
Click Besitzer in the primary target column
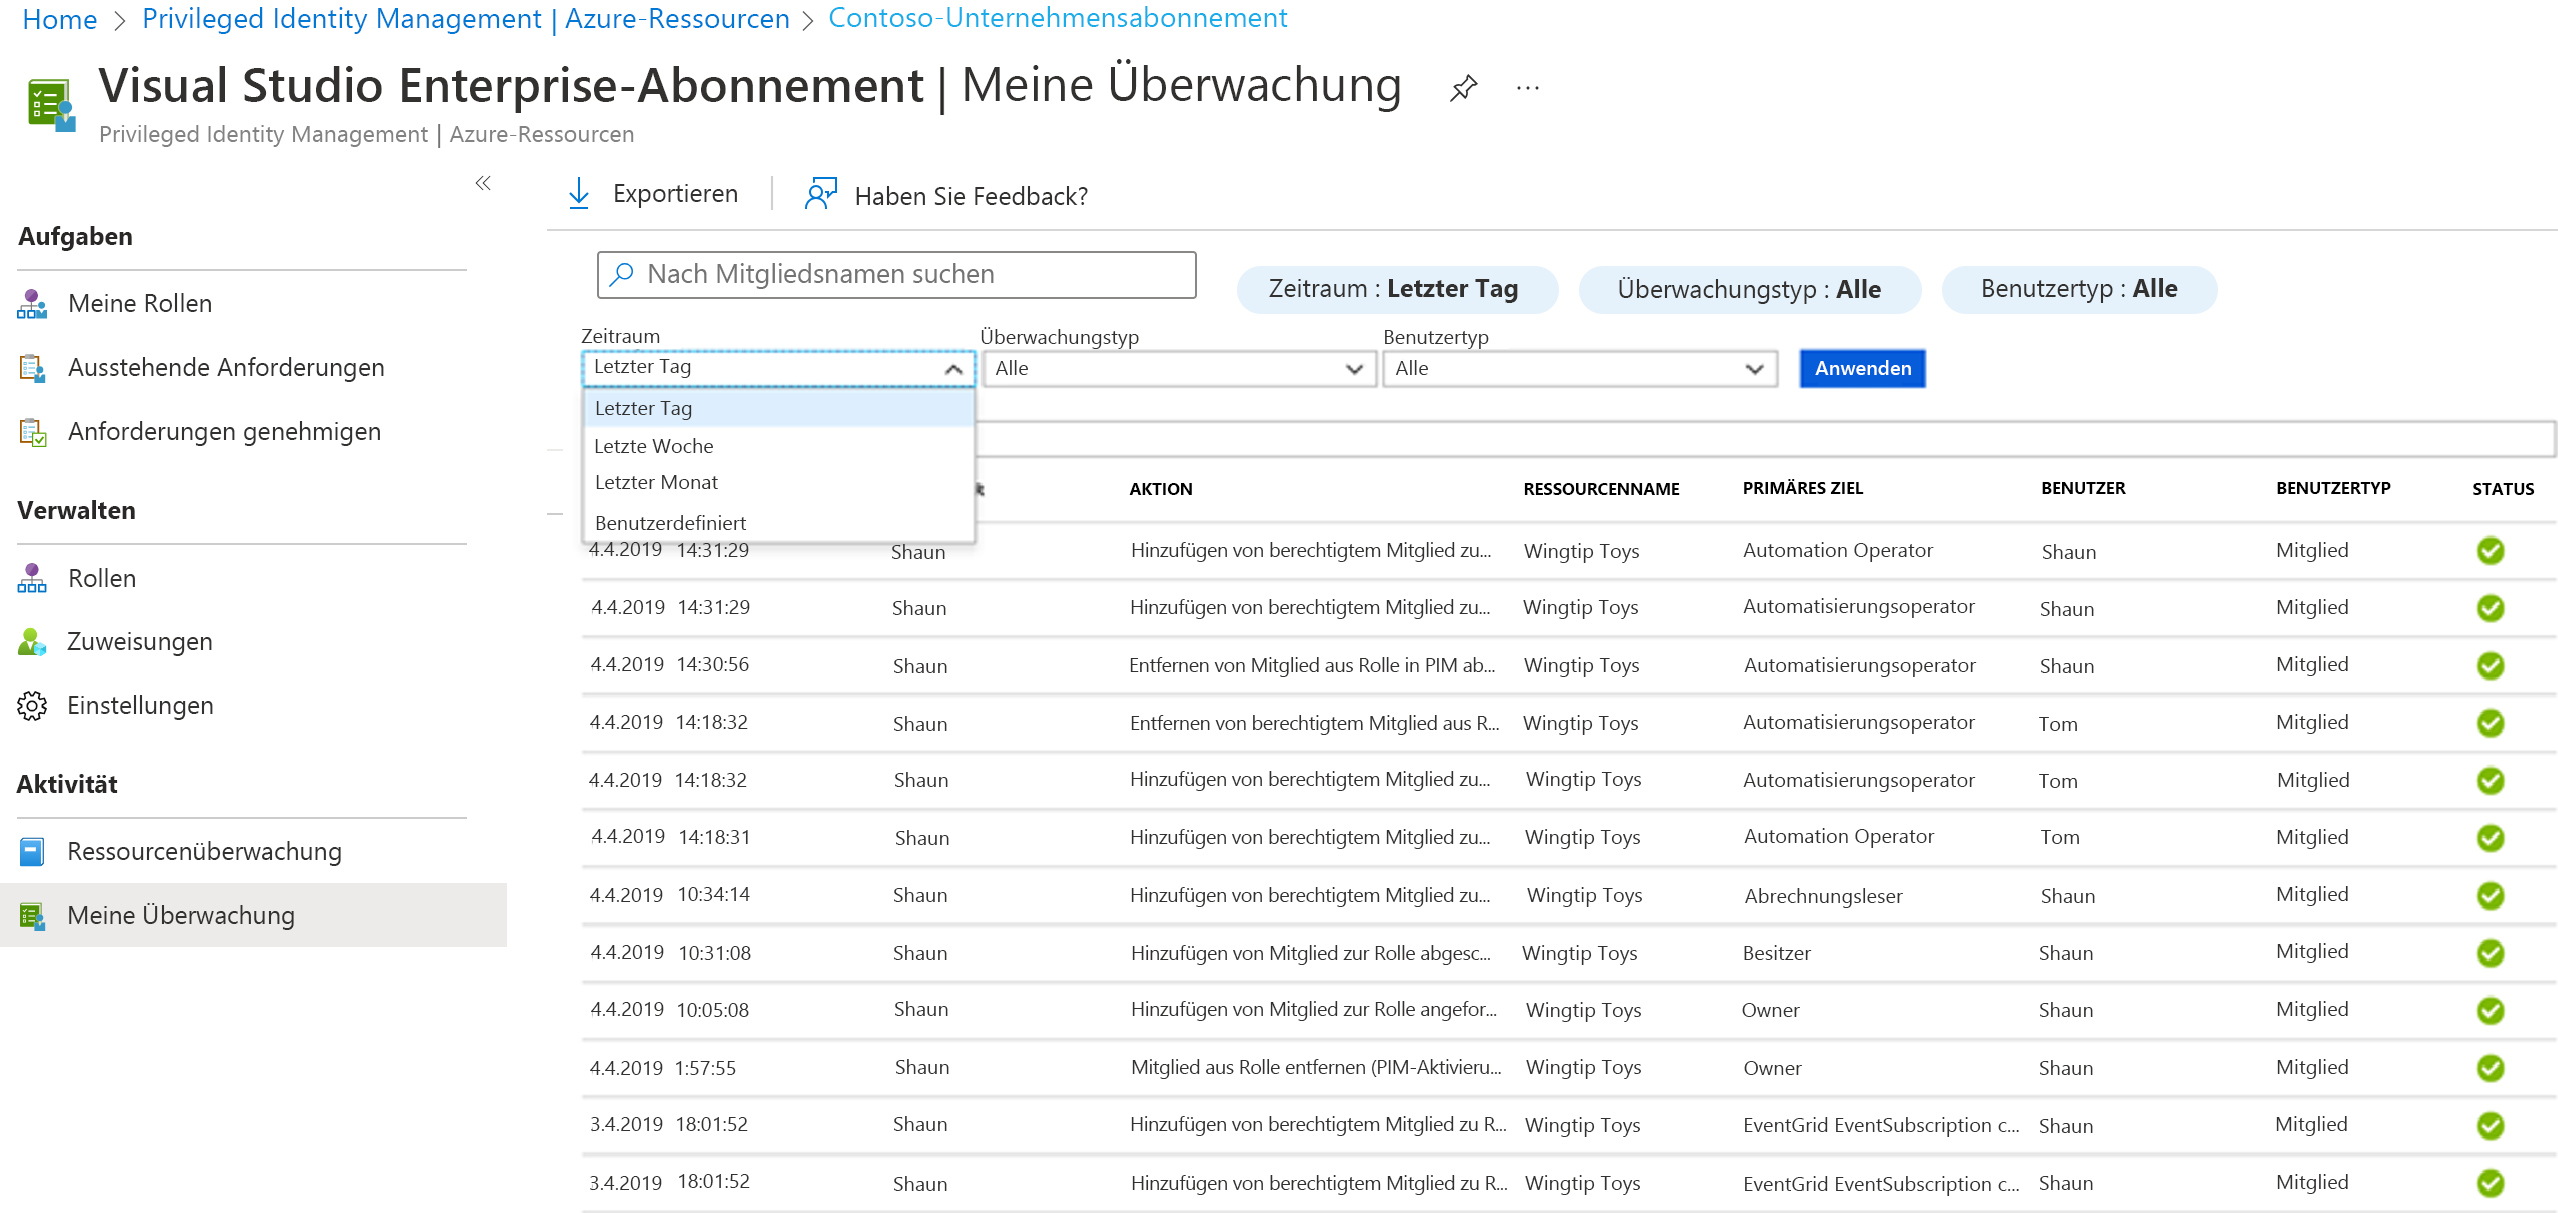pyautogui.click(x=1776, y=953)
